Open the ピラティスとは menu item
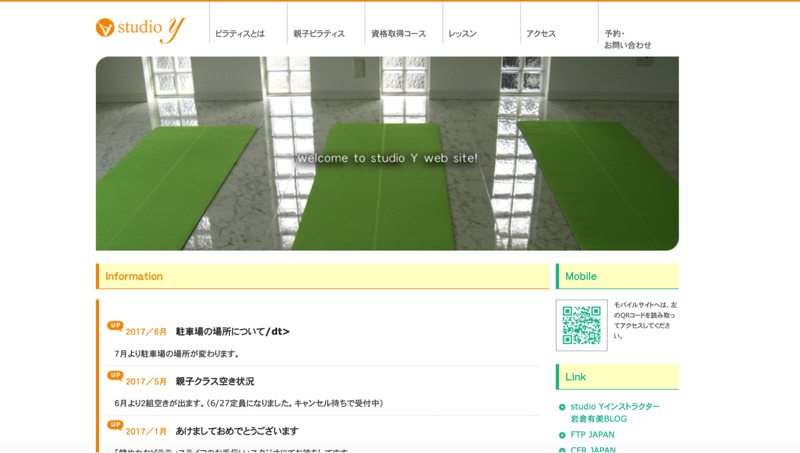This screenshot has height=453, width=800. click(x=240, y=34)
